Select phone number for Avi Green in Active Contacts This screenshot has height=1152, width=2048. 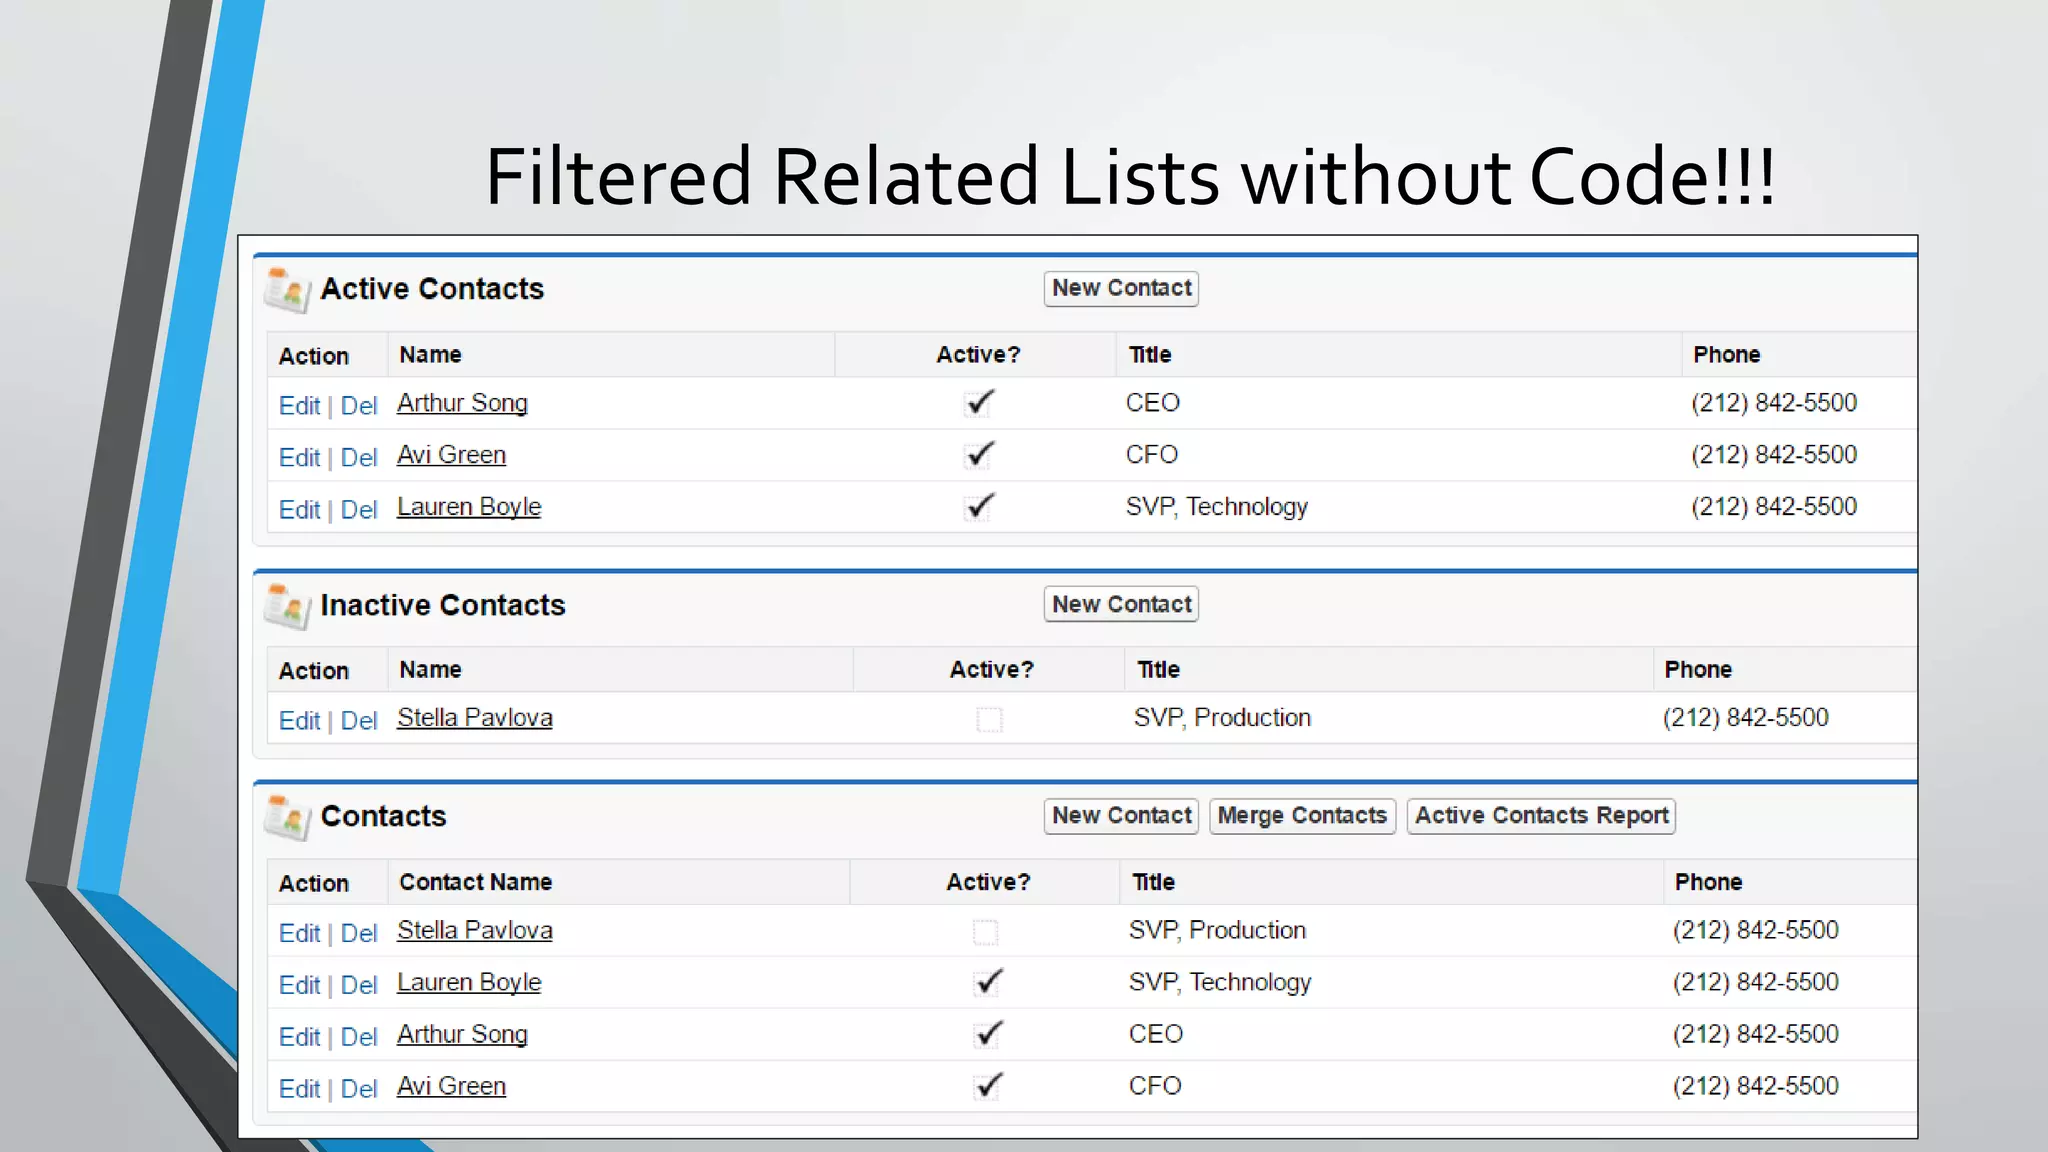(1774, 455)
